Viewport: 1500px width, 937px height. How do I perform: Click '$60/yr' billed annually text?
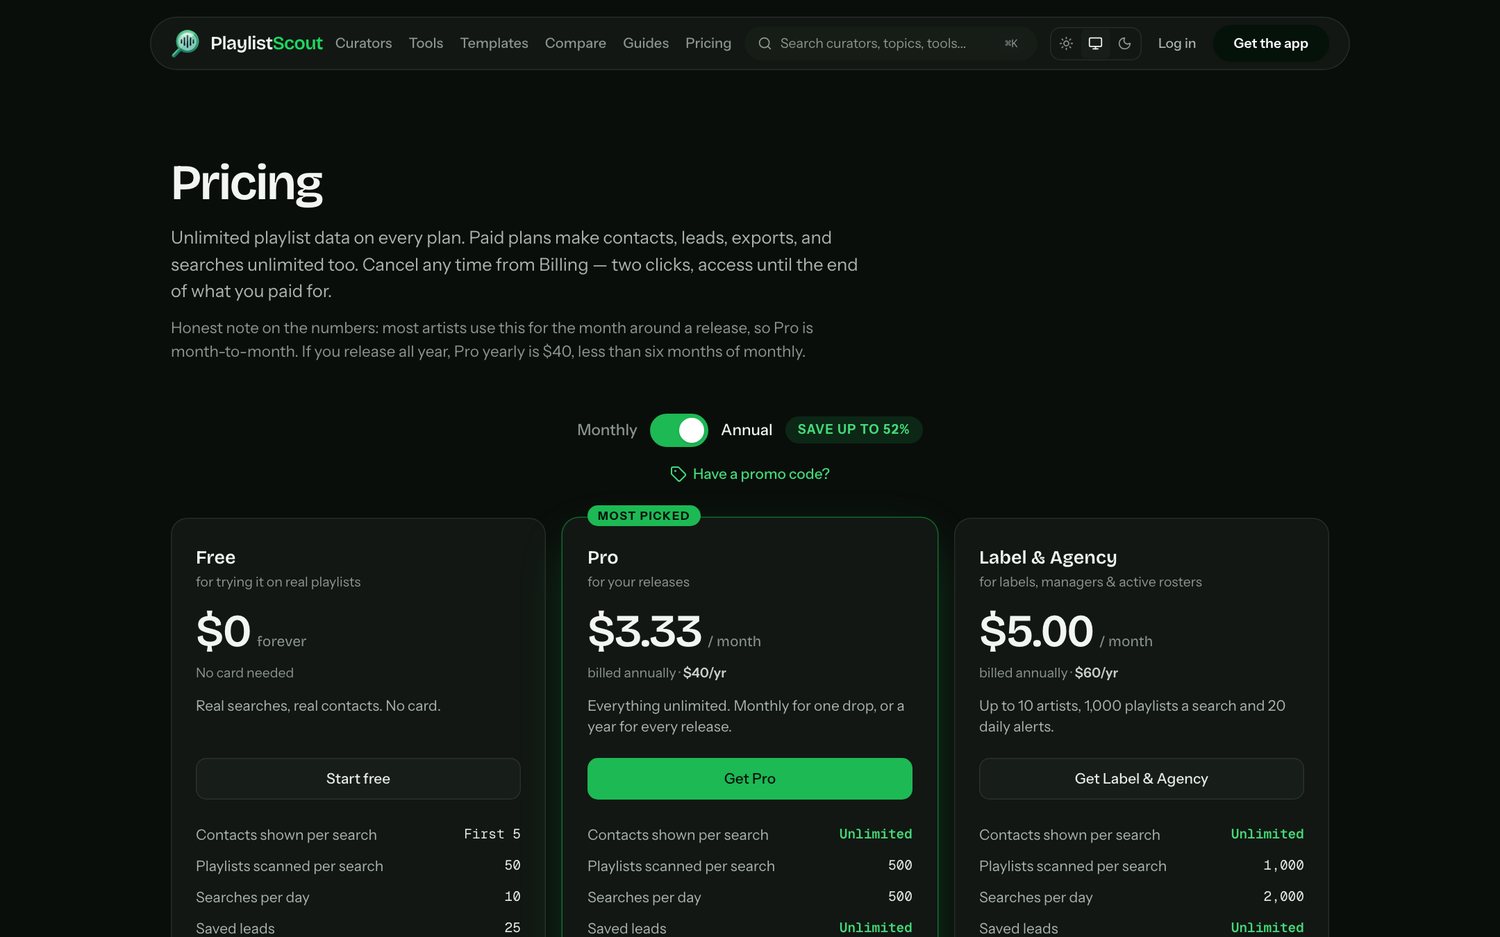click(x=1096, y=673)
